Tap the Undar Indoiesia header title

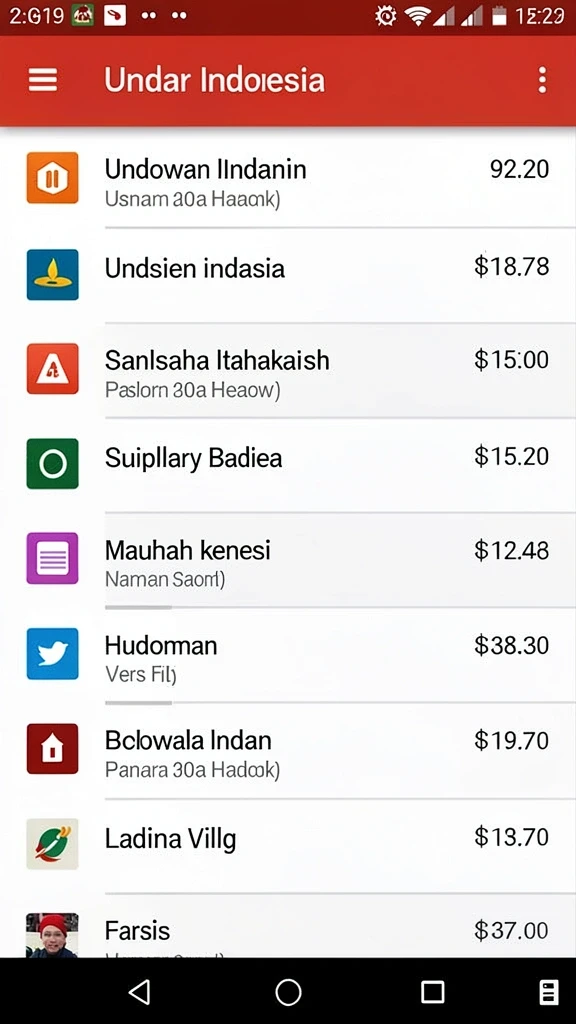pyautogui.click(x=214, y=80)
